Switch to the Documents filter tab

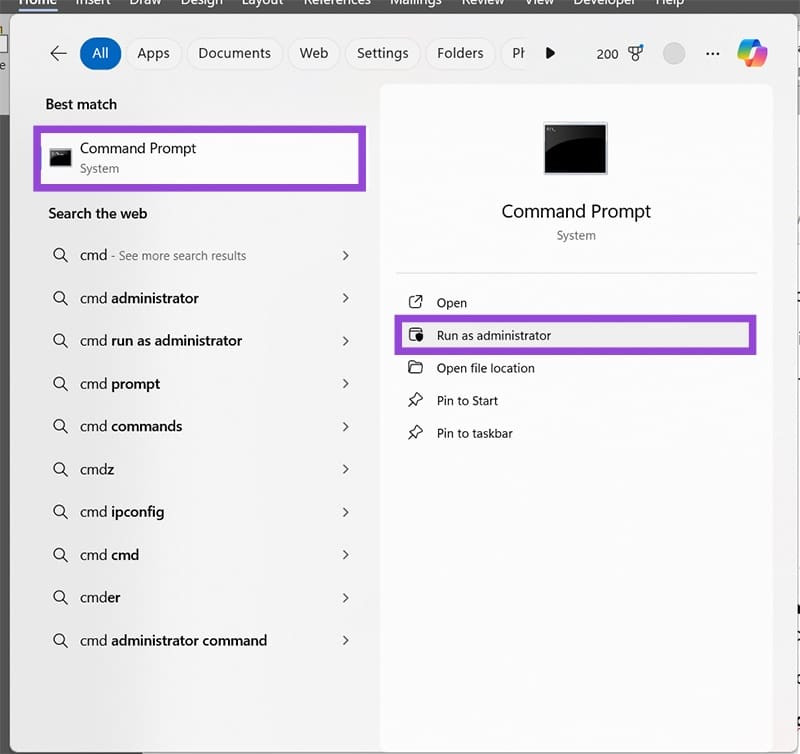pos(234,54)
